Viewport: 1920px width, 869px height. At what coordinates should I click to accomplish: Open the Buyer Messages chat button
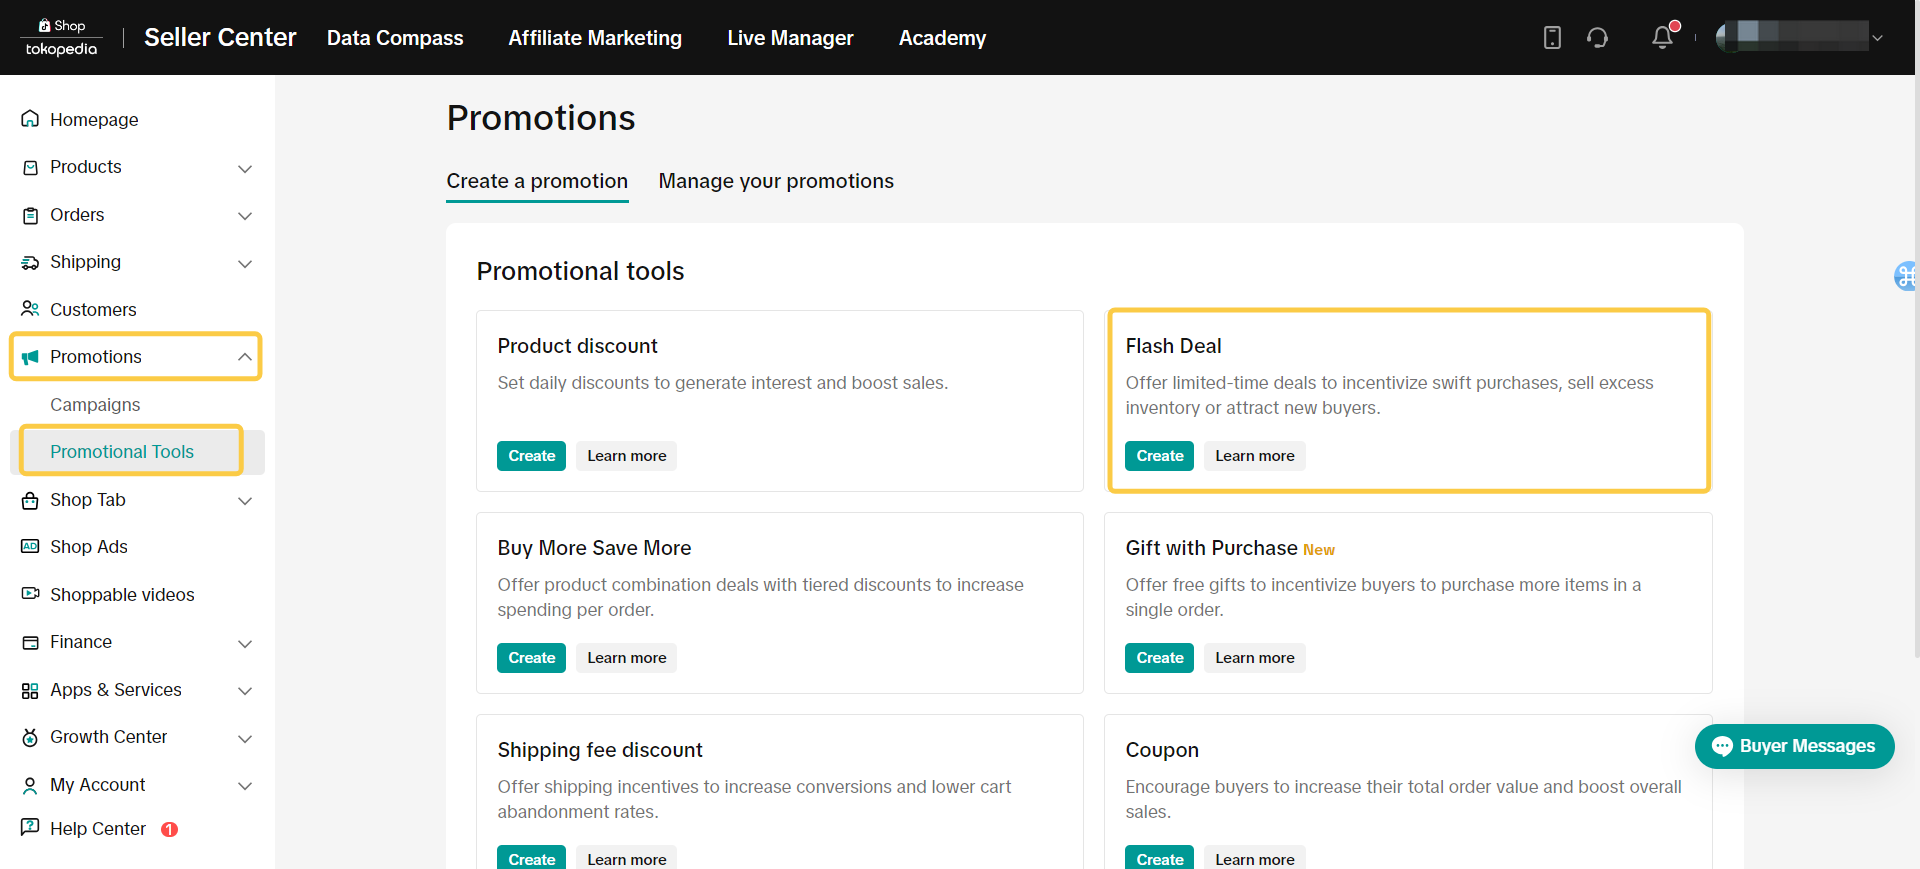(1794, 746)
